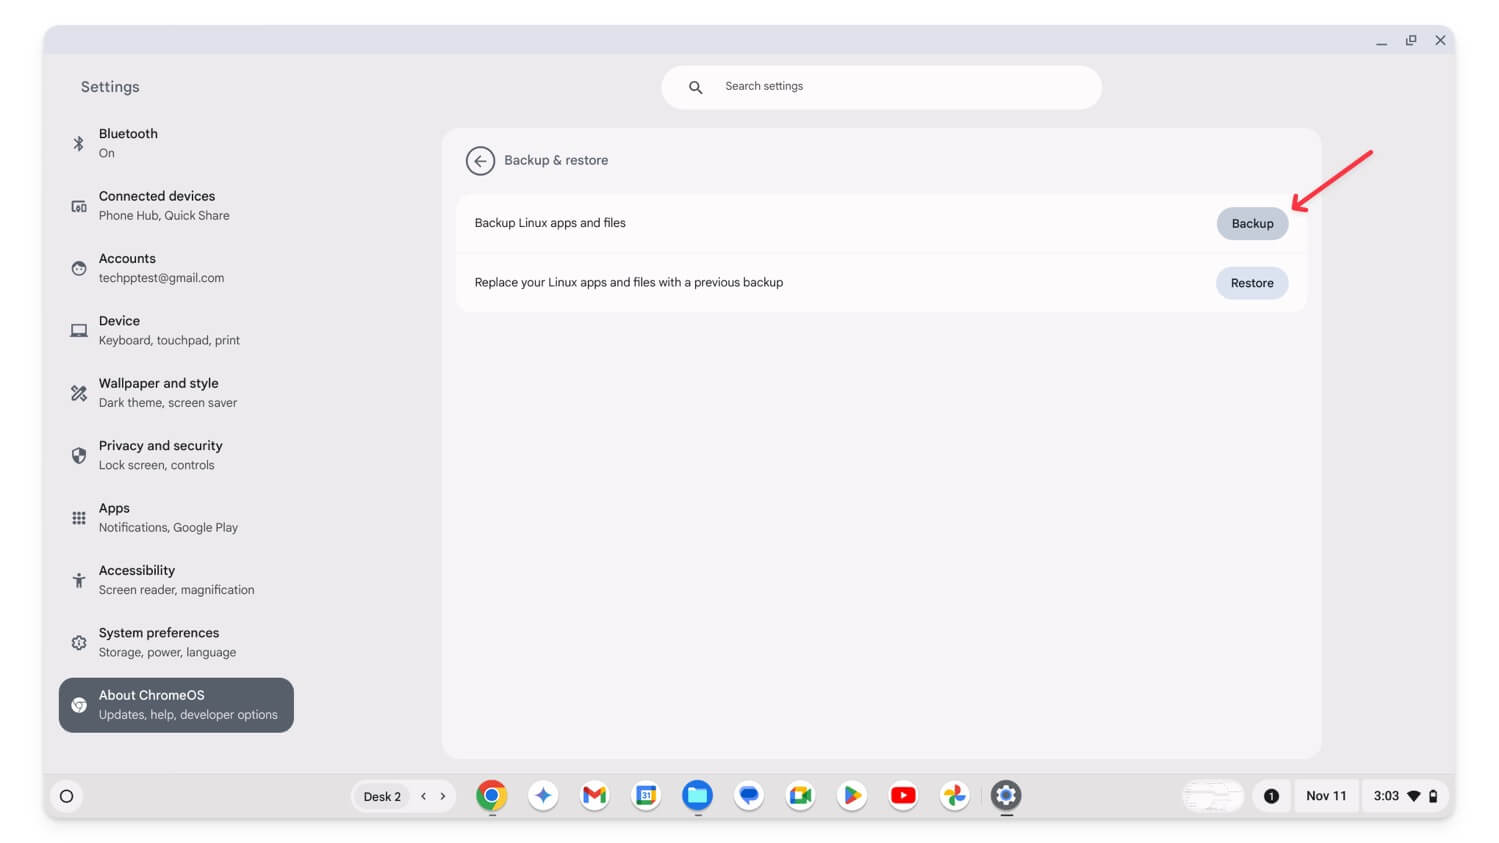Open the Play Store from the shelf
The image size is (1499, 843).
pyautogui.click(x=852, y=796)
